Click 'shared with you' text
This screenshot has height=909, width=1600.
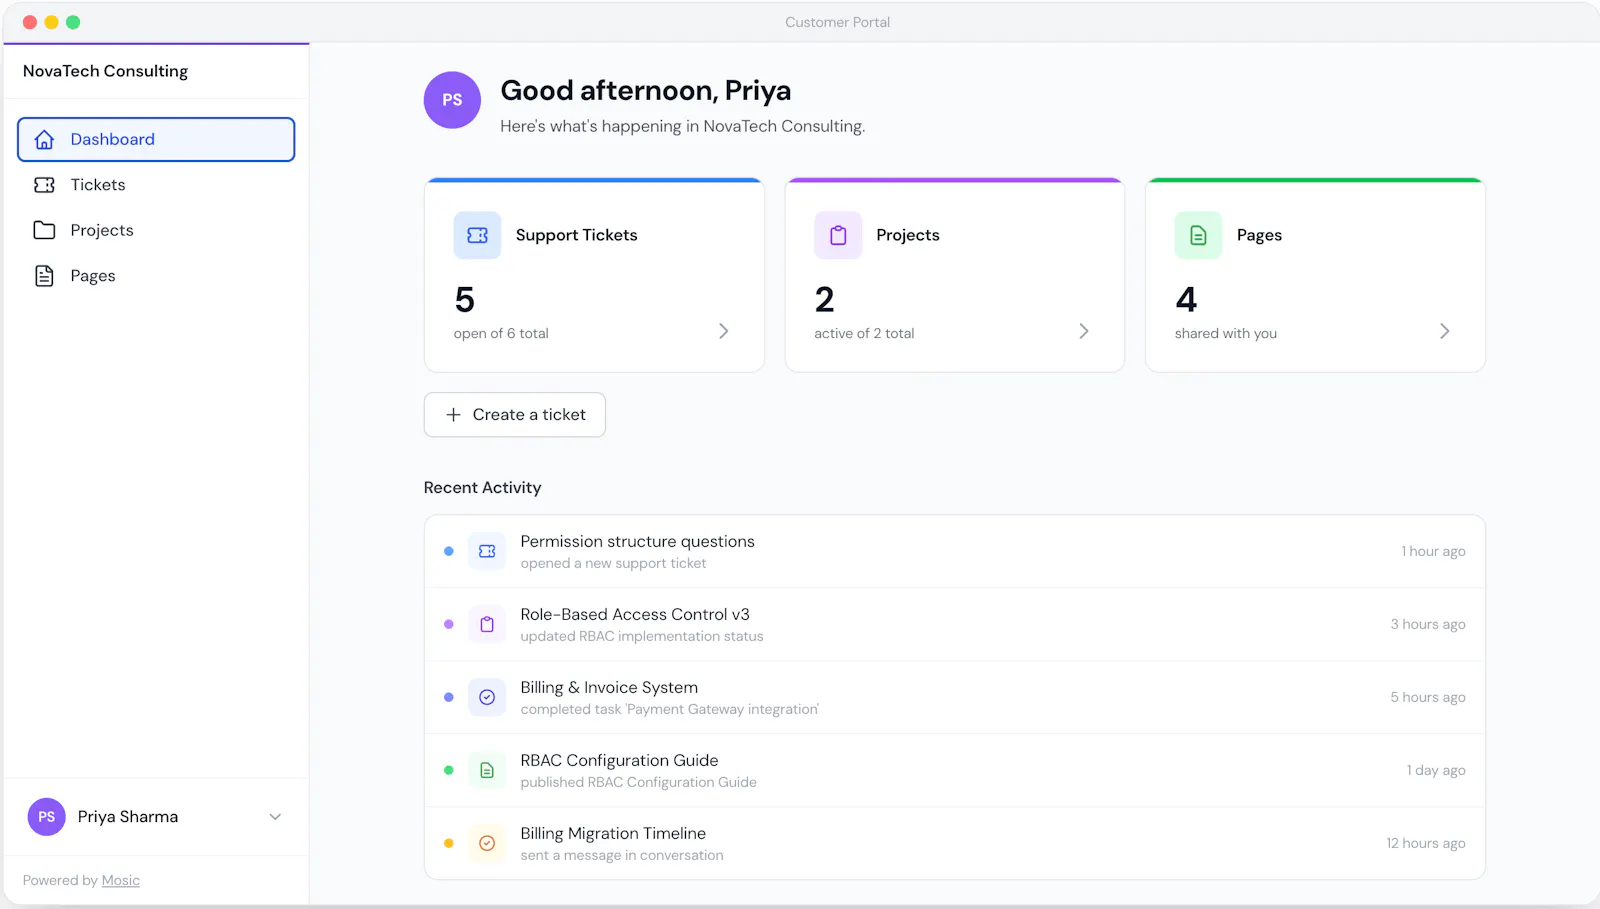click(1226, 334)
